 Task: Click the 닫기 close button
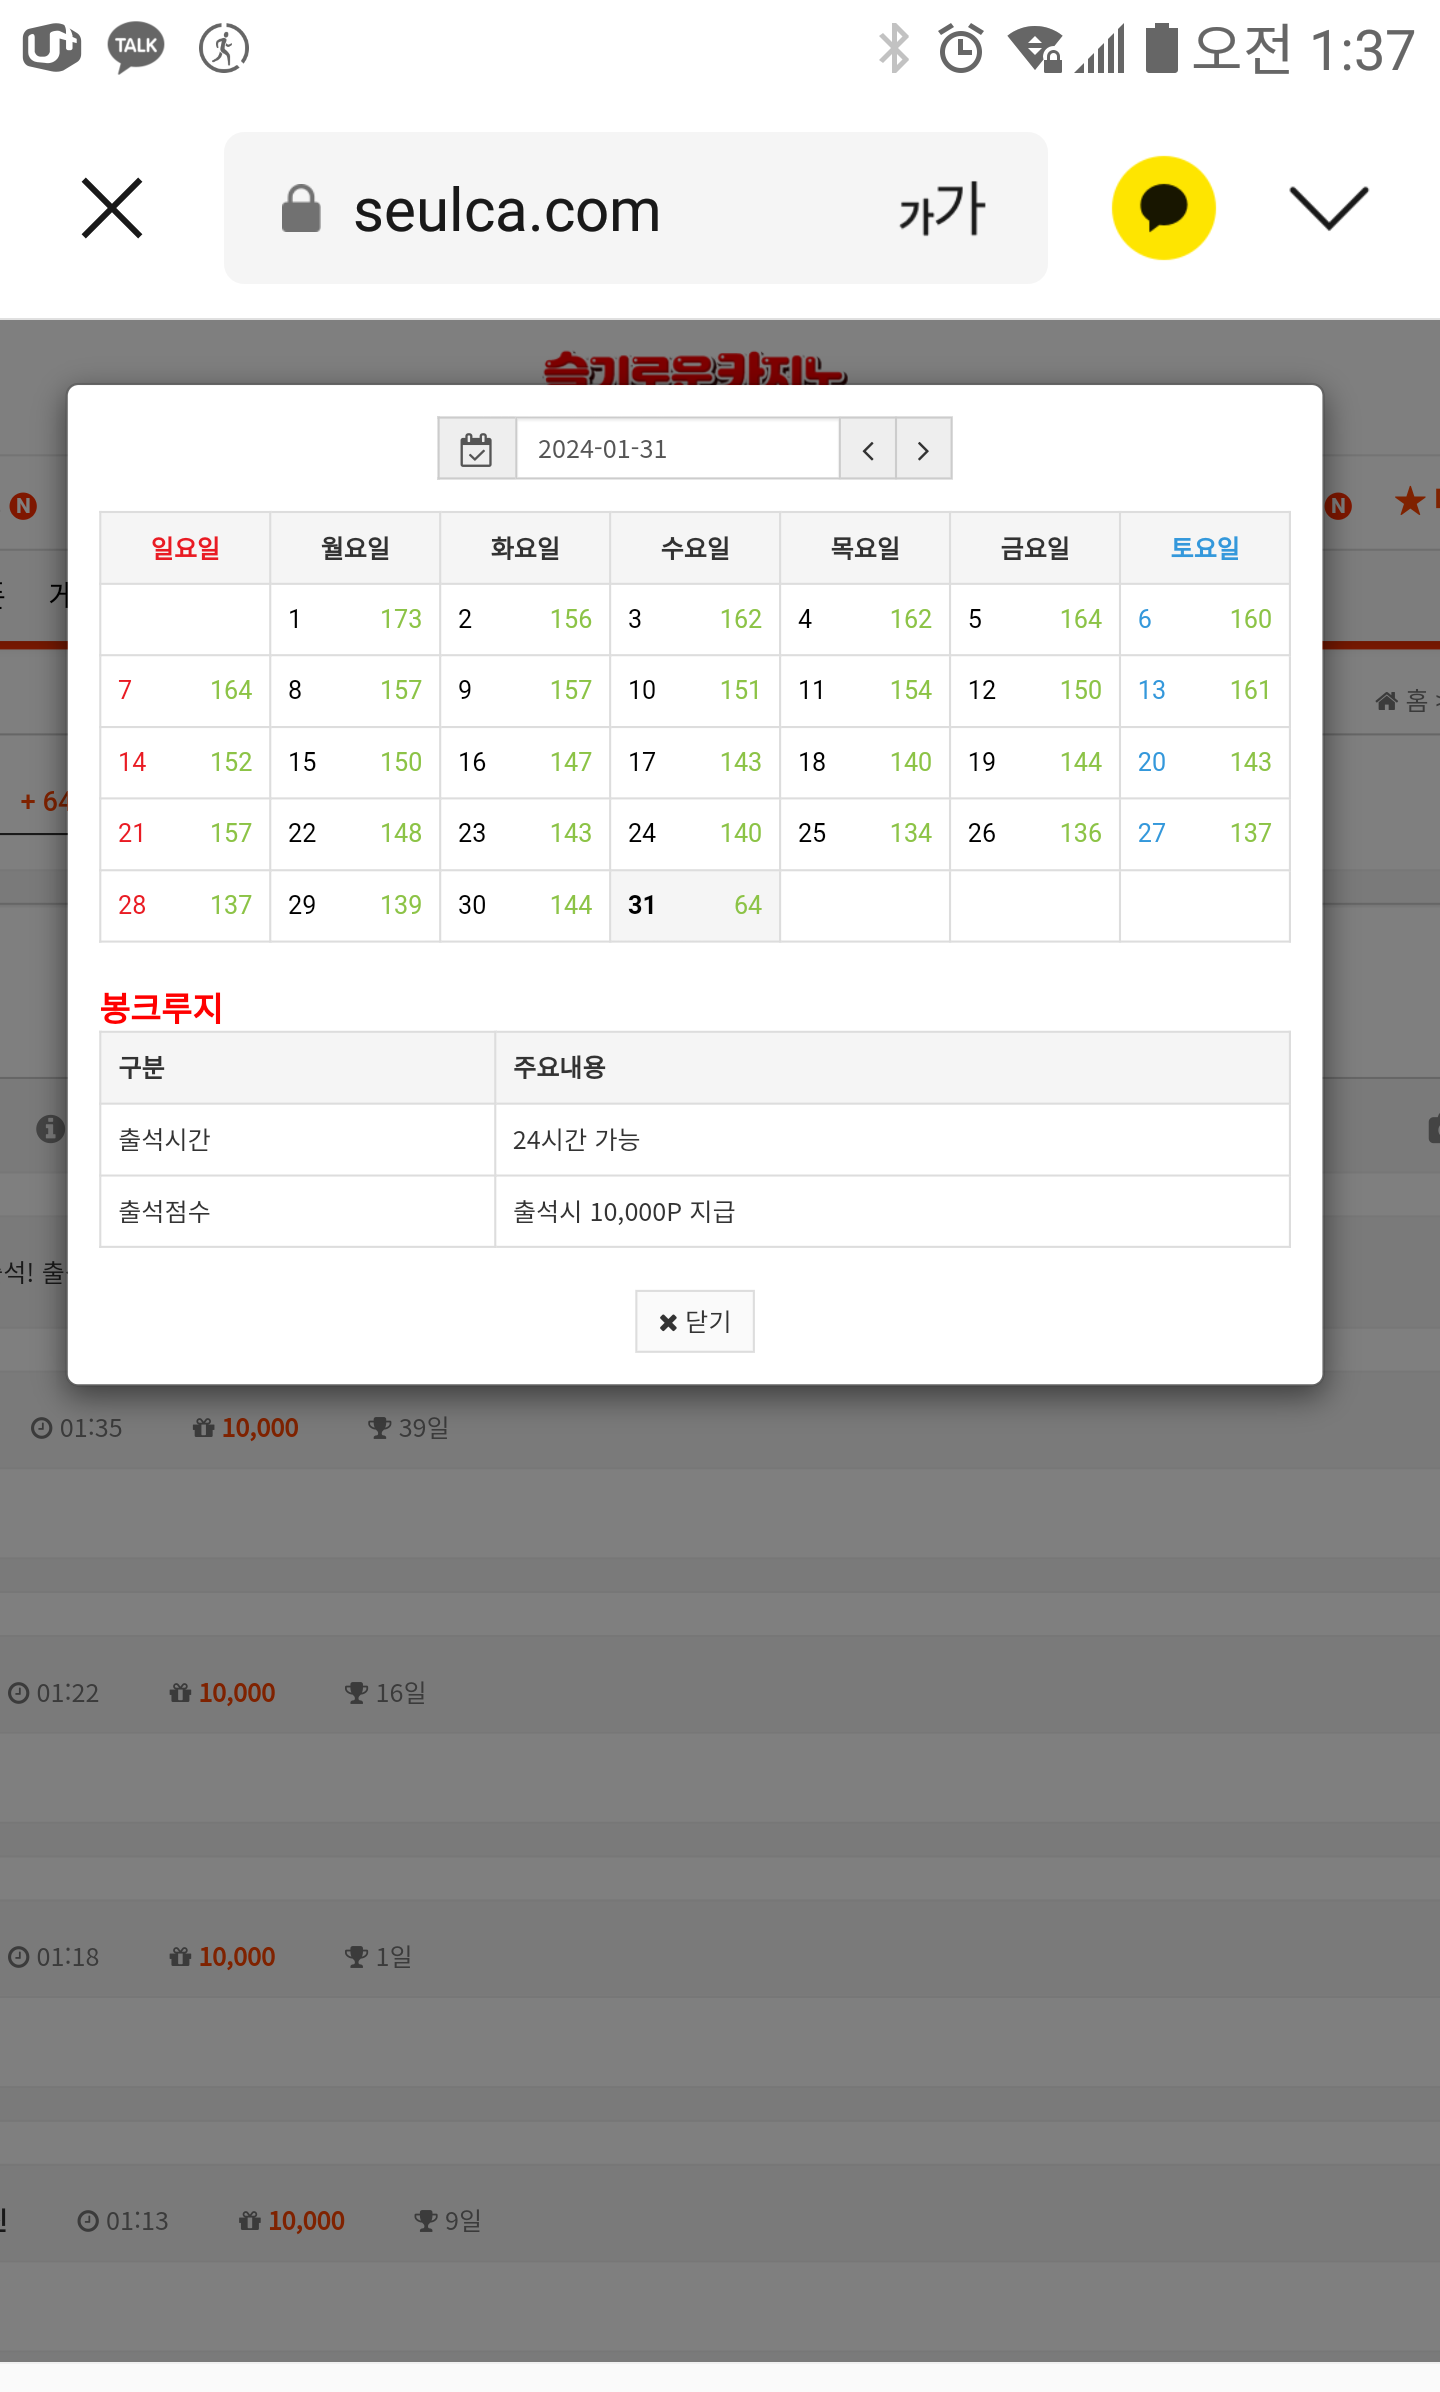695,1322
